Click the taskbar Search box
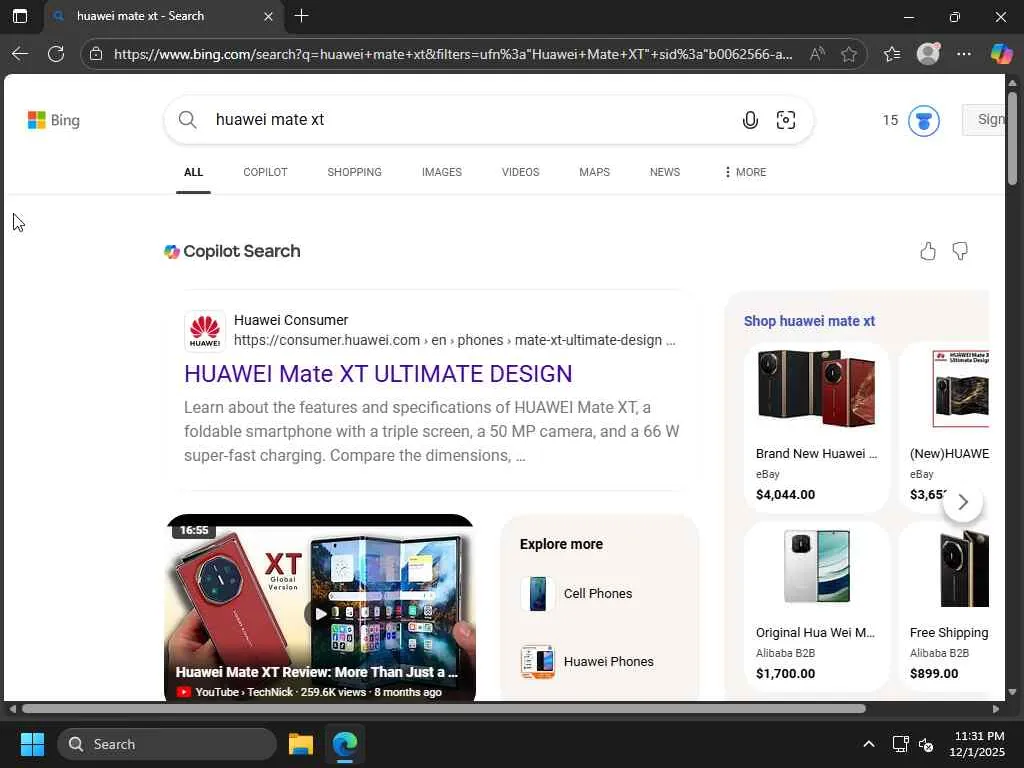Image resolution: width=1024 pixels, height=768 pixels. 167,744
